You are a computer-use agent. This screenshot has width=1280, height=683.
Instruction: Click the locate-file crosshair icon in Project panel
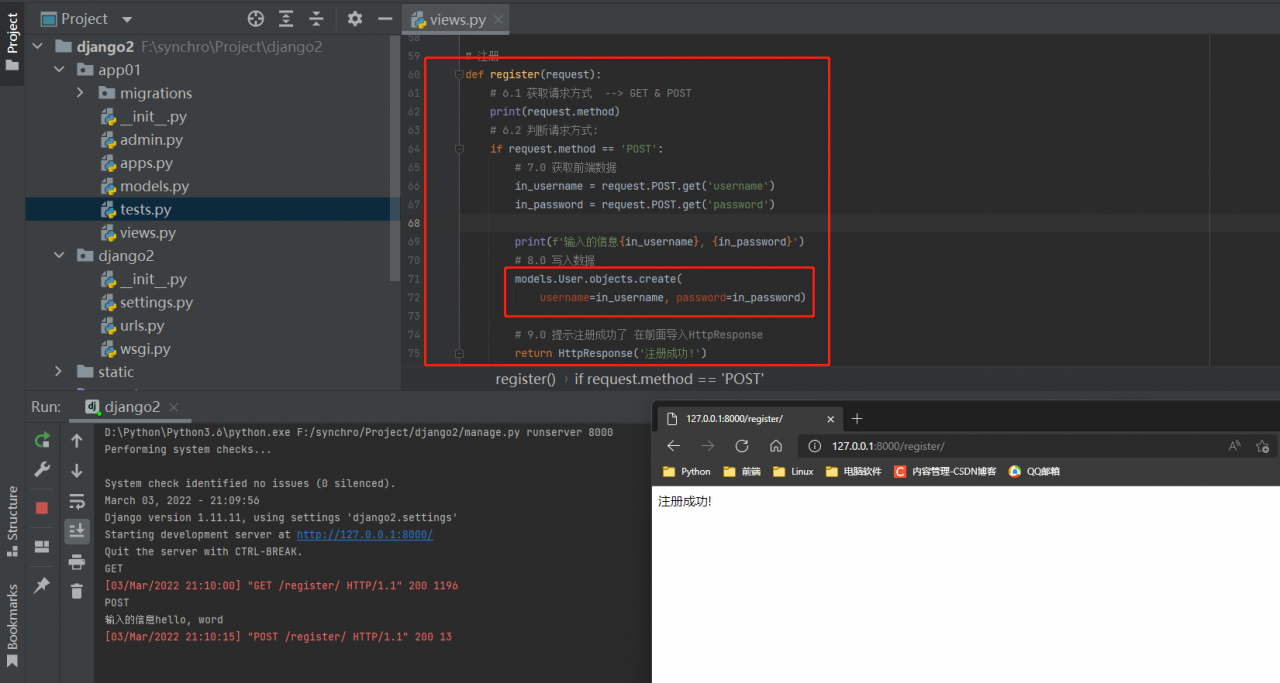(x=256, y=19)
